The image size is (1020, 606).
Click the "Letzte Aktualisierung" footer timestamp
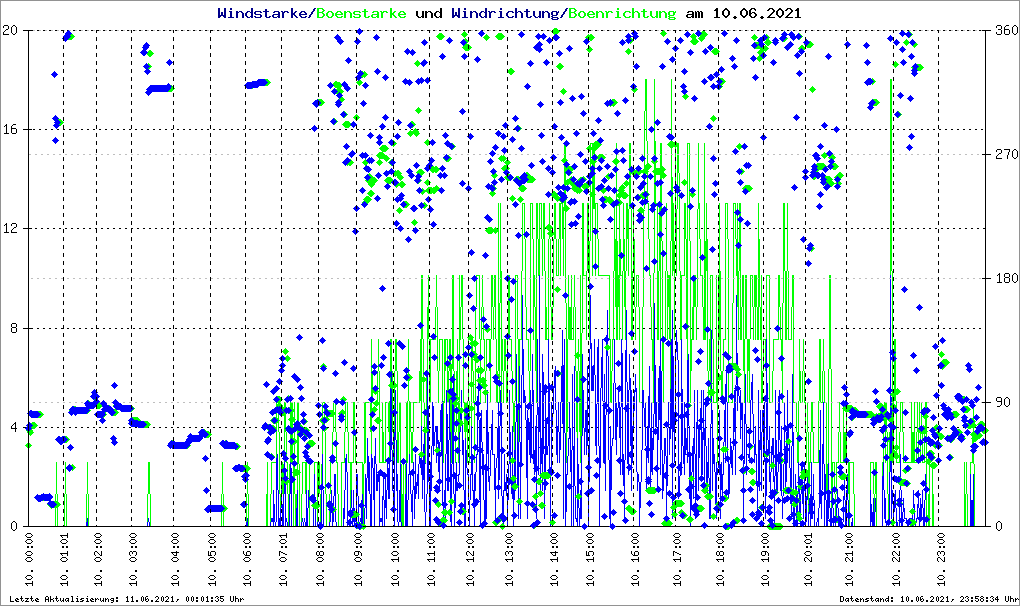click(127, 599)
